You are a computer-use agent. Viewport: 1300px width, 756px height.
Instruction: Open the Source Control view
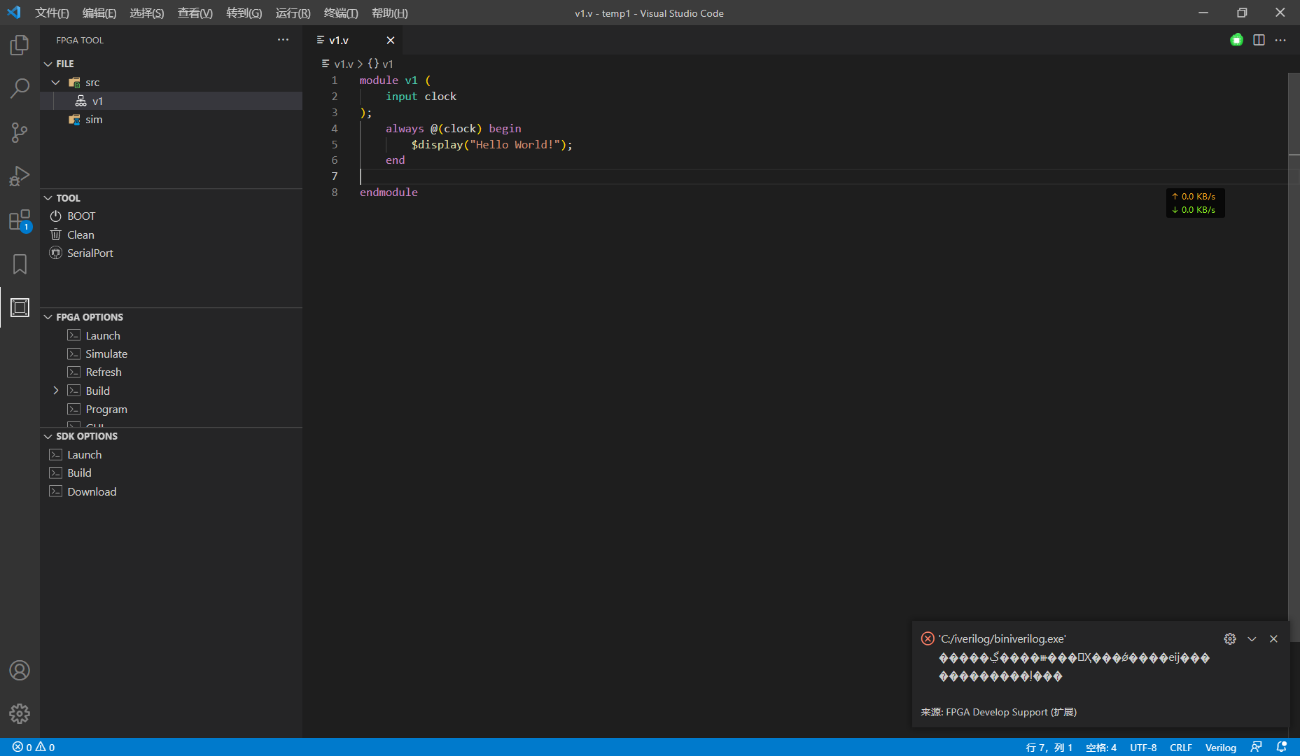tap(19, 132)
